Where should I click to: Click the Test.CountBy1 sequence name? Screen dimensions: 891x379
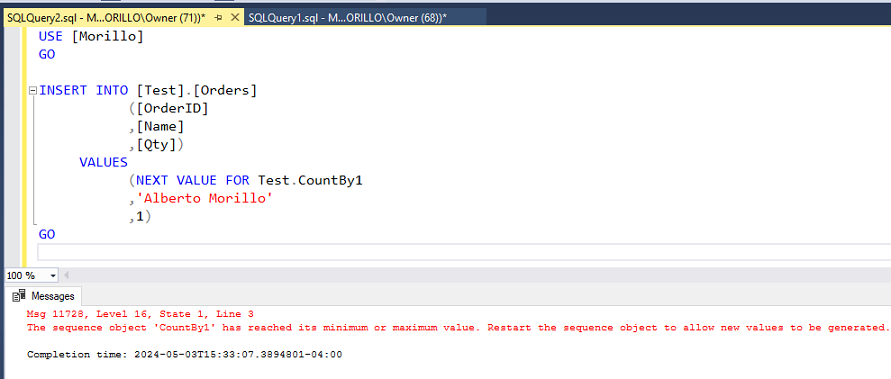click(310, 180)
